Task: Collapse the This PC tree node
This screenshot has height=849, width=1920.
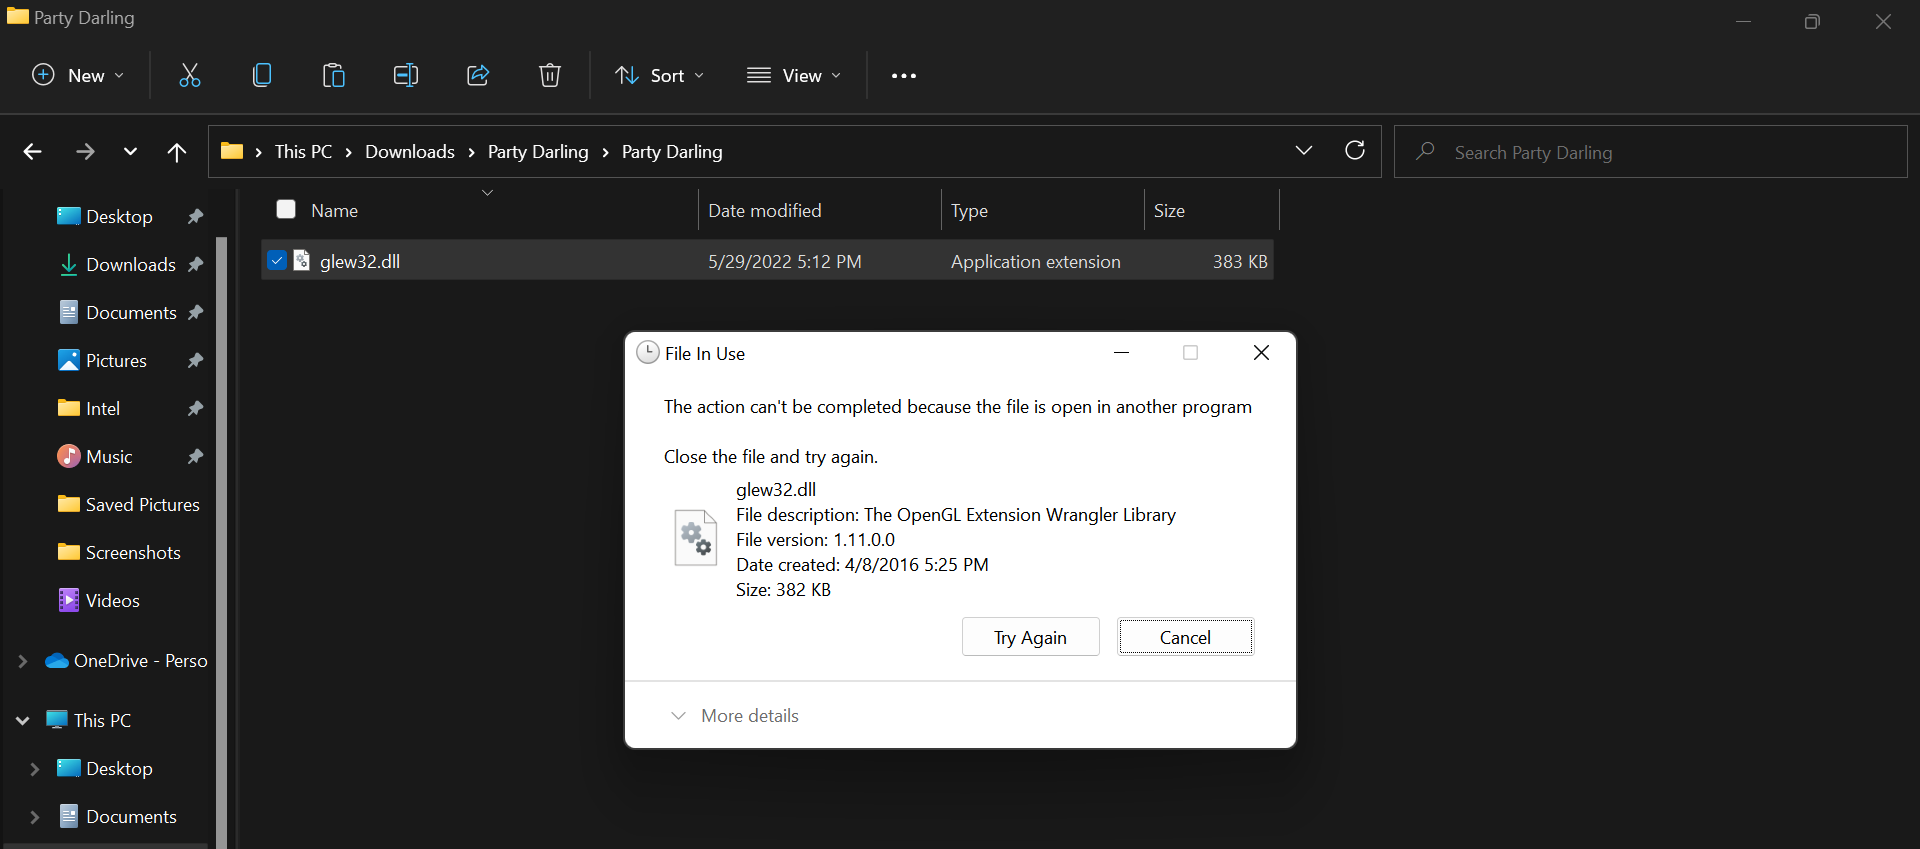Action: pyautogui.click(x=22, y=720)
